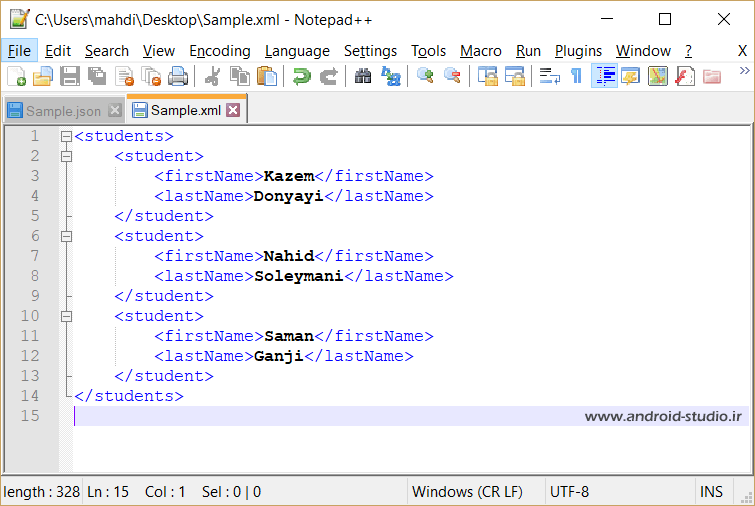Select the Sample.xml tab
This screenshot has height=506, width=755.
(185, 110)
